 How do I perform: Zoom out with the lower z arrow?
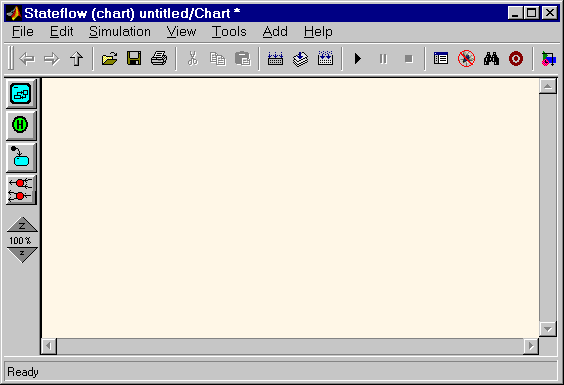[22, 254]
